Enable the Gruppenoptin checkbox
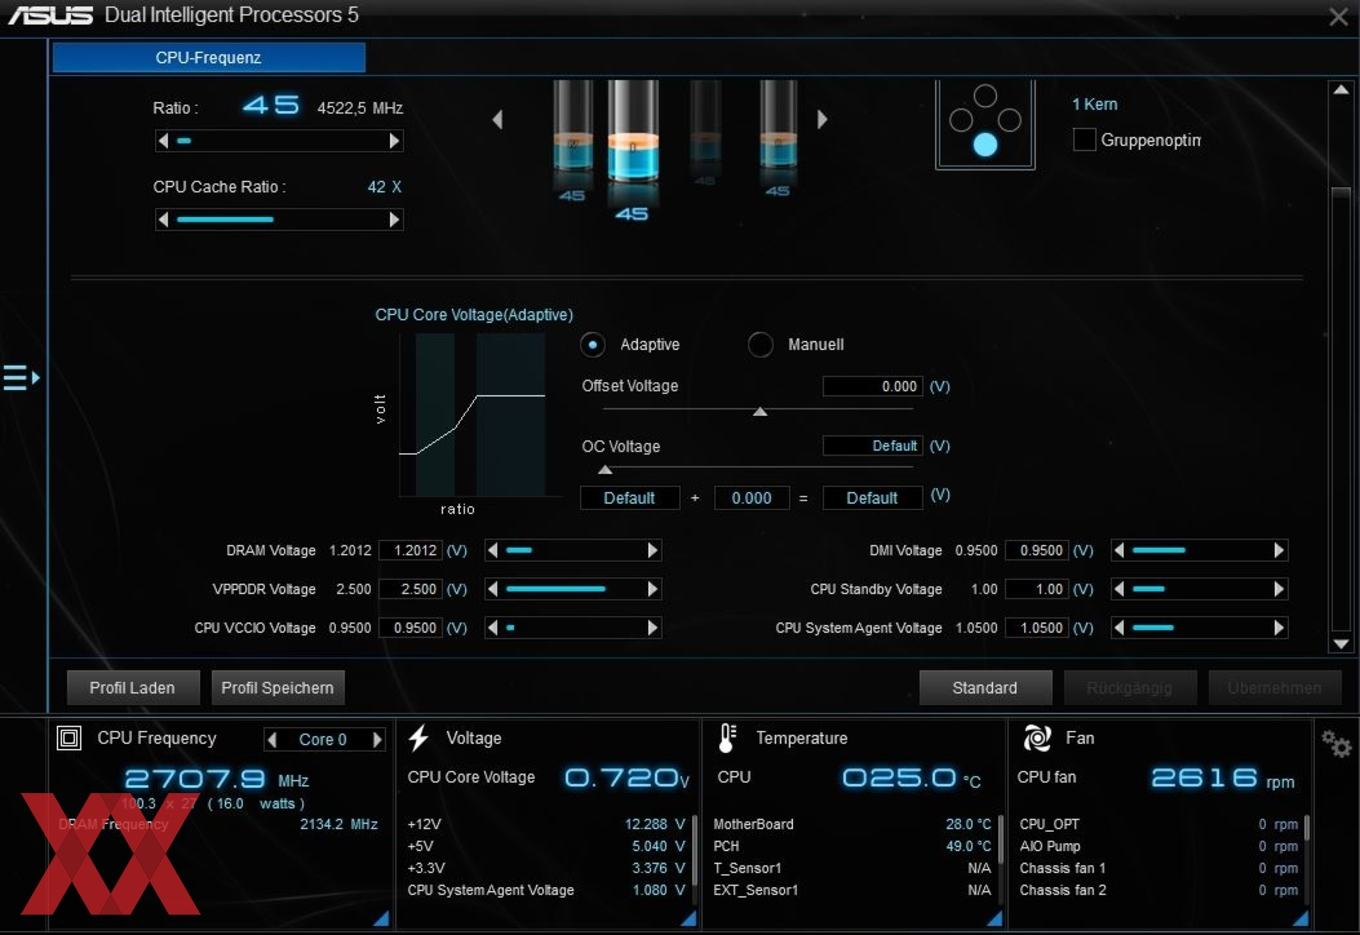Viewport: 1360px width, 935px height. [1084, 140]
